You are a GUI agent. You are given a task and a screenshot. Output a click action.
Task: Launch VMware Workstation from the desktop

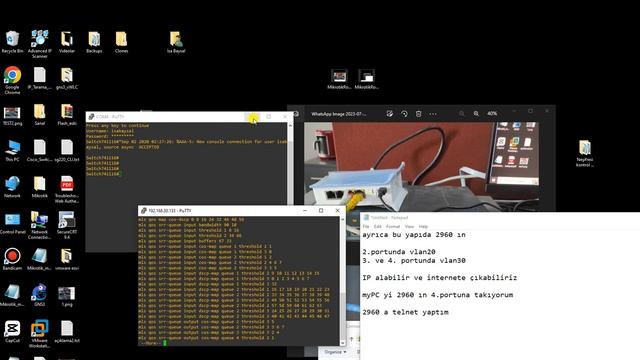coord(40,334)
